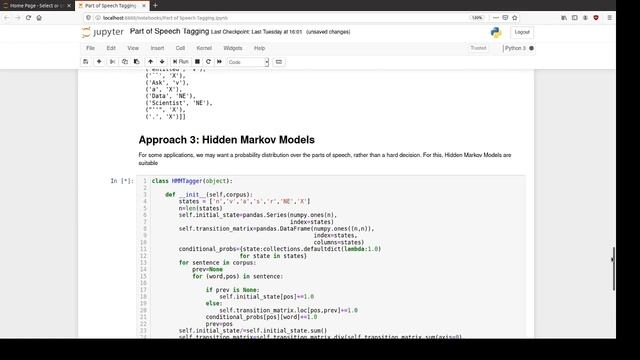
Task: Click the notebook title Part of Speech Tagging
Action: coord(169,31)
